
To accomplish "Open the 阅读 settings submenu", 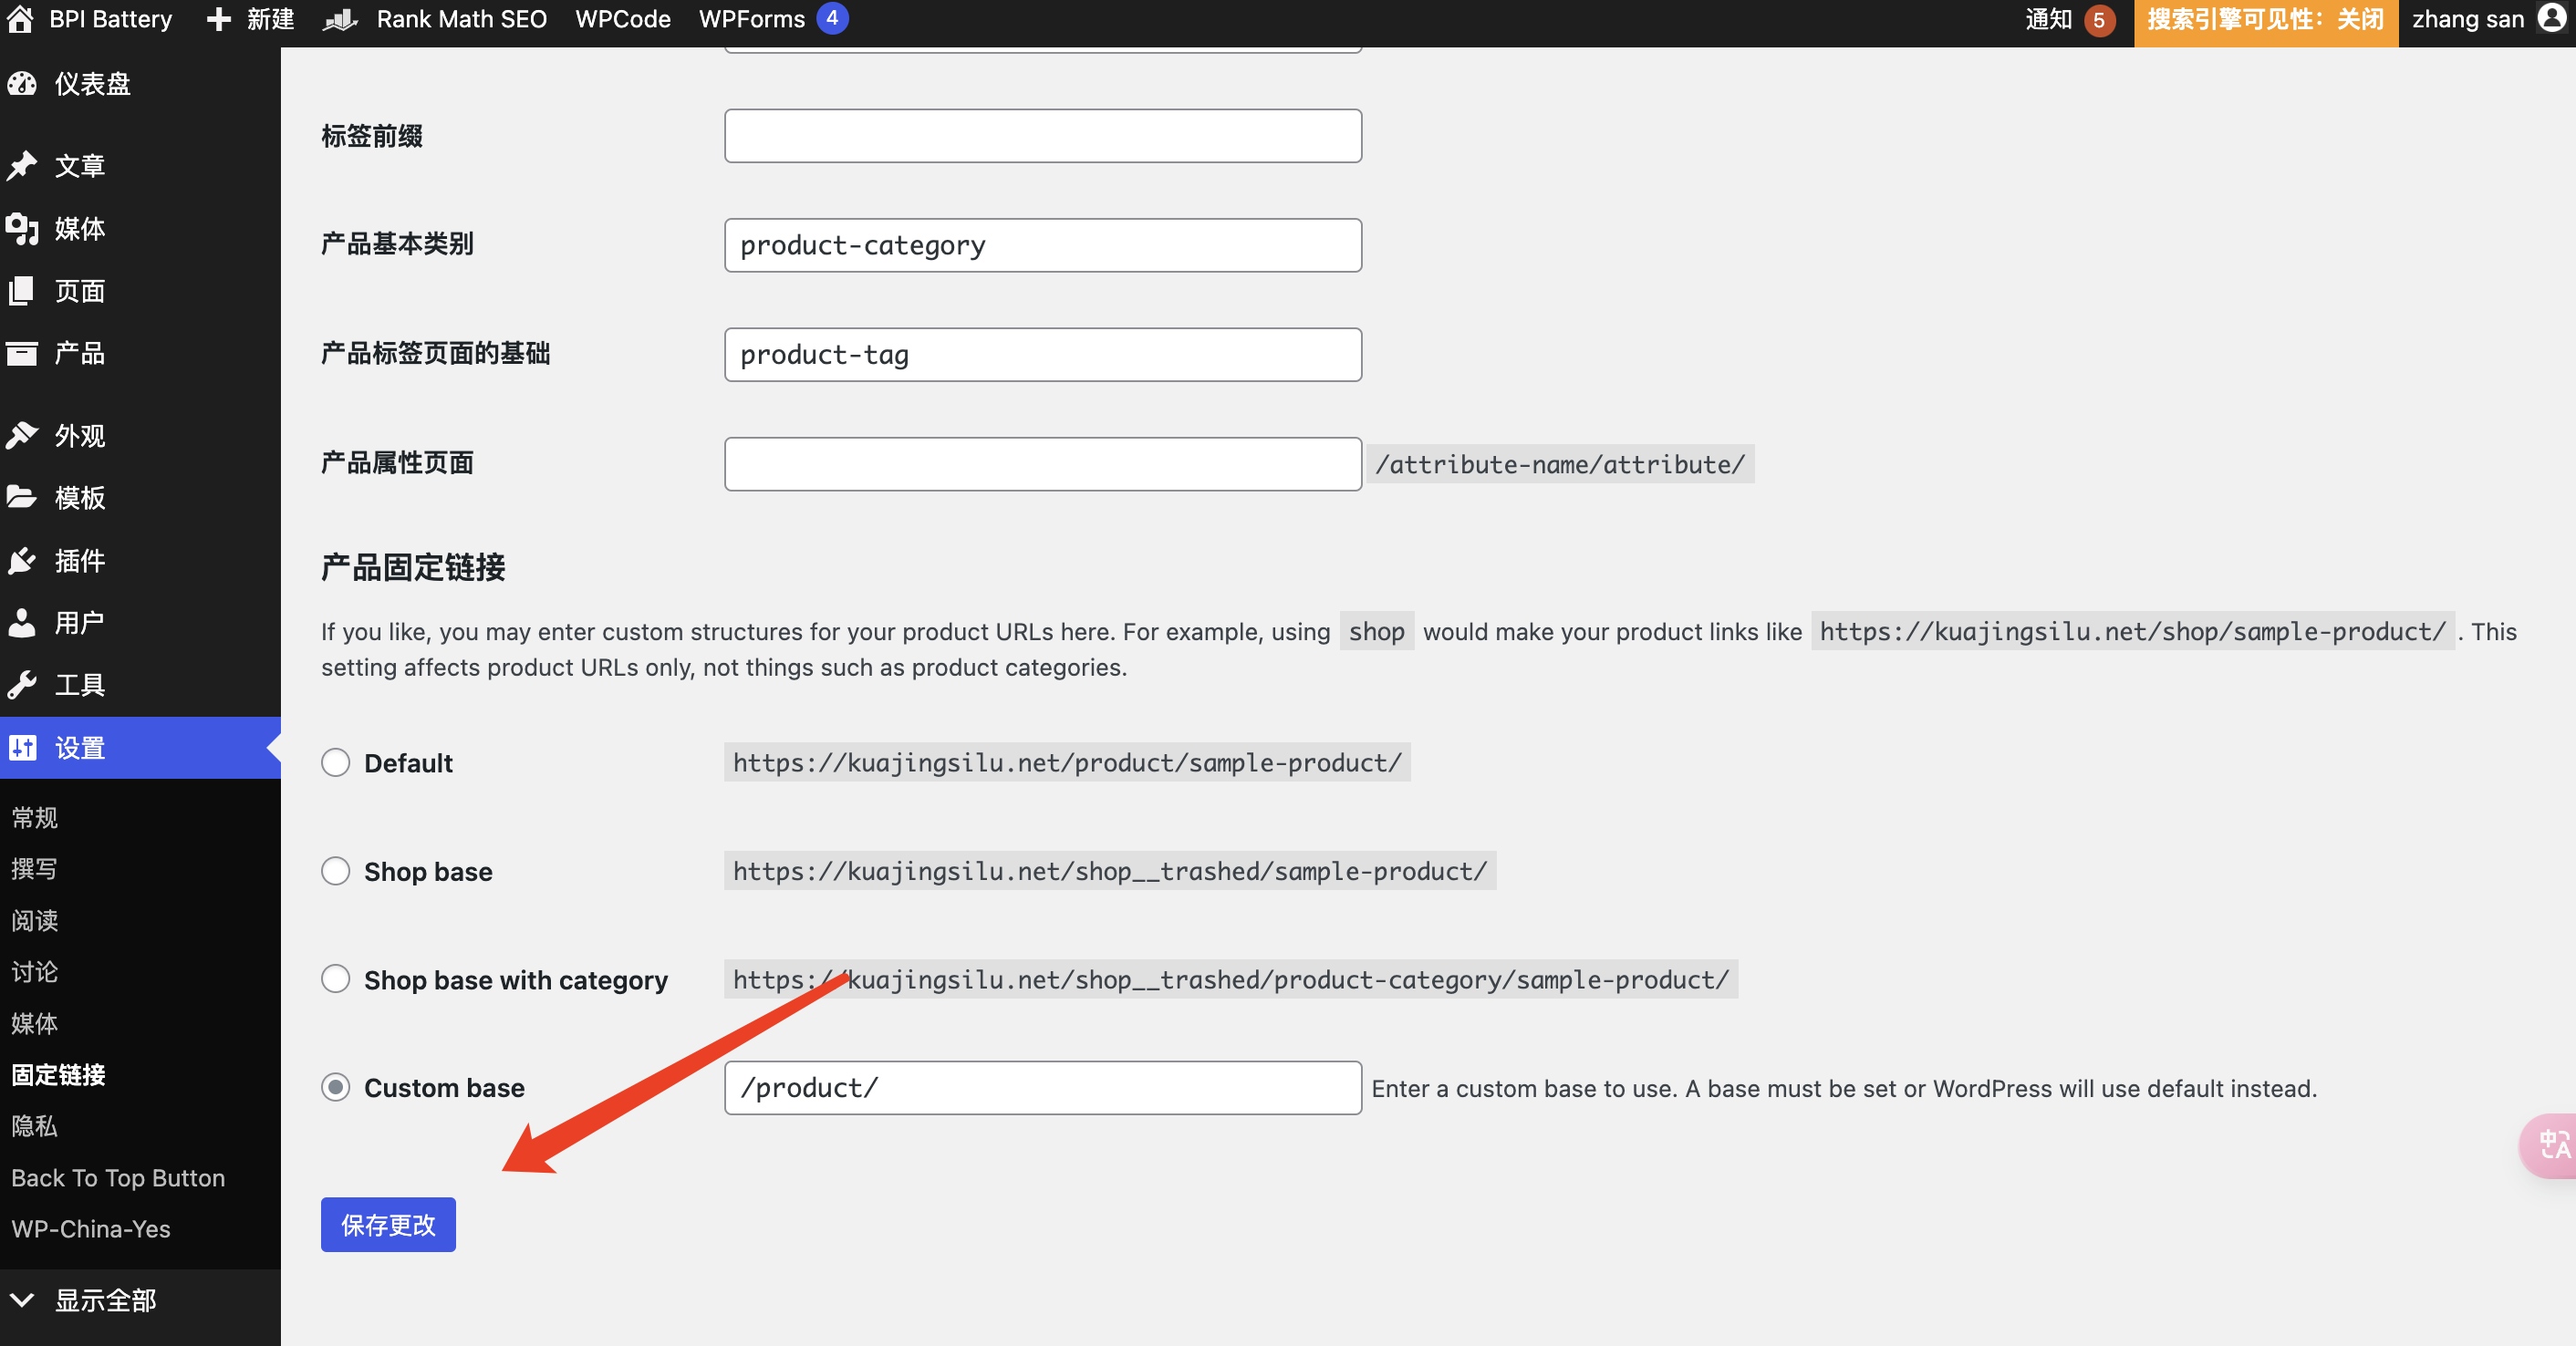I will (x=35, y=920).
